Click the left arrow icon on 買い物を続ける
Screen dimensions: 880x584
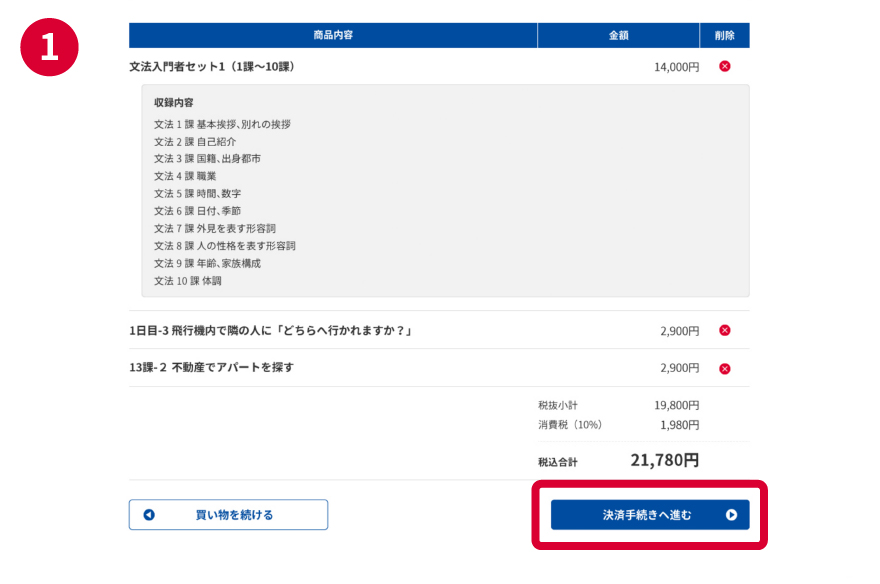click(149, 515)
